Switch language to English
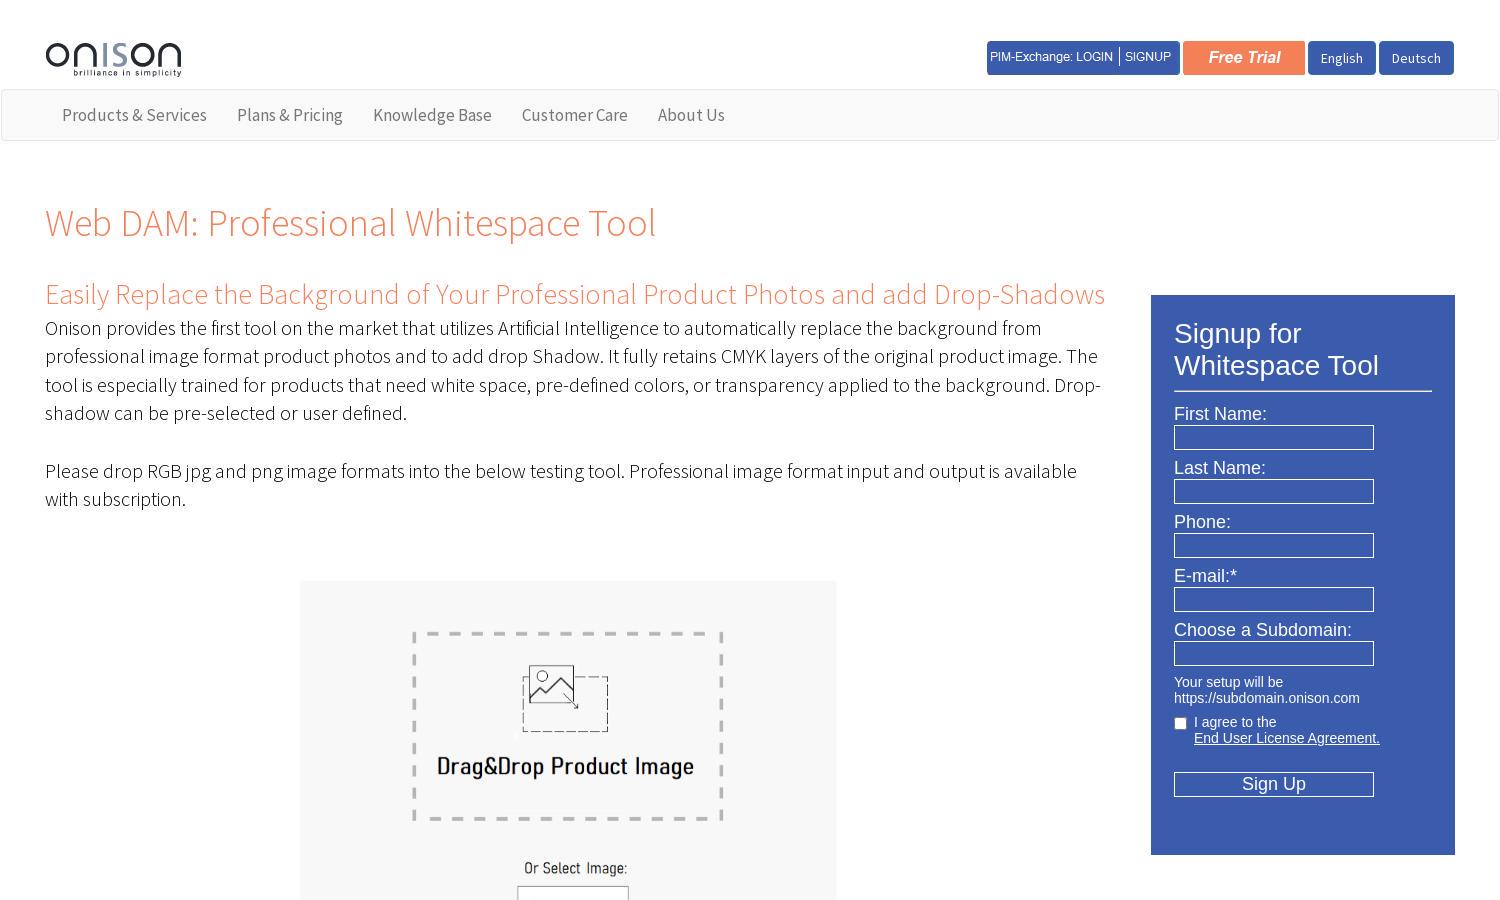 [1342, 58]
